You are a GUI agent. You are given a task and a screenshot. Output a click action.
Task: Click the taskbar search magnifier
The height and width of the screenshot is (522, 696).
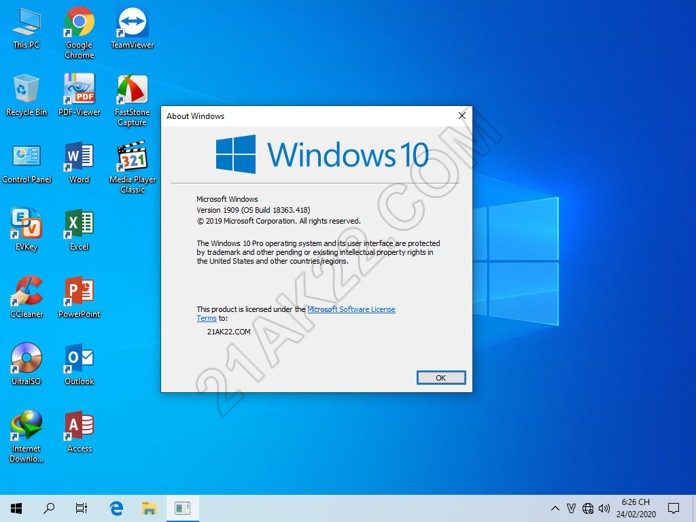49,508
